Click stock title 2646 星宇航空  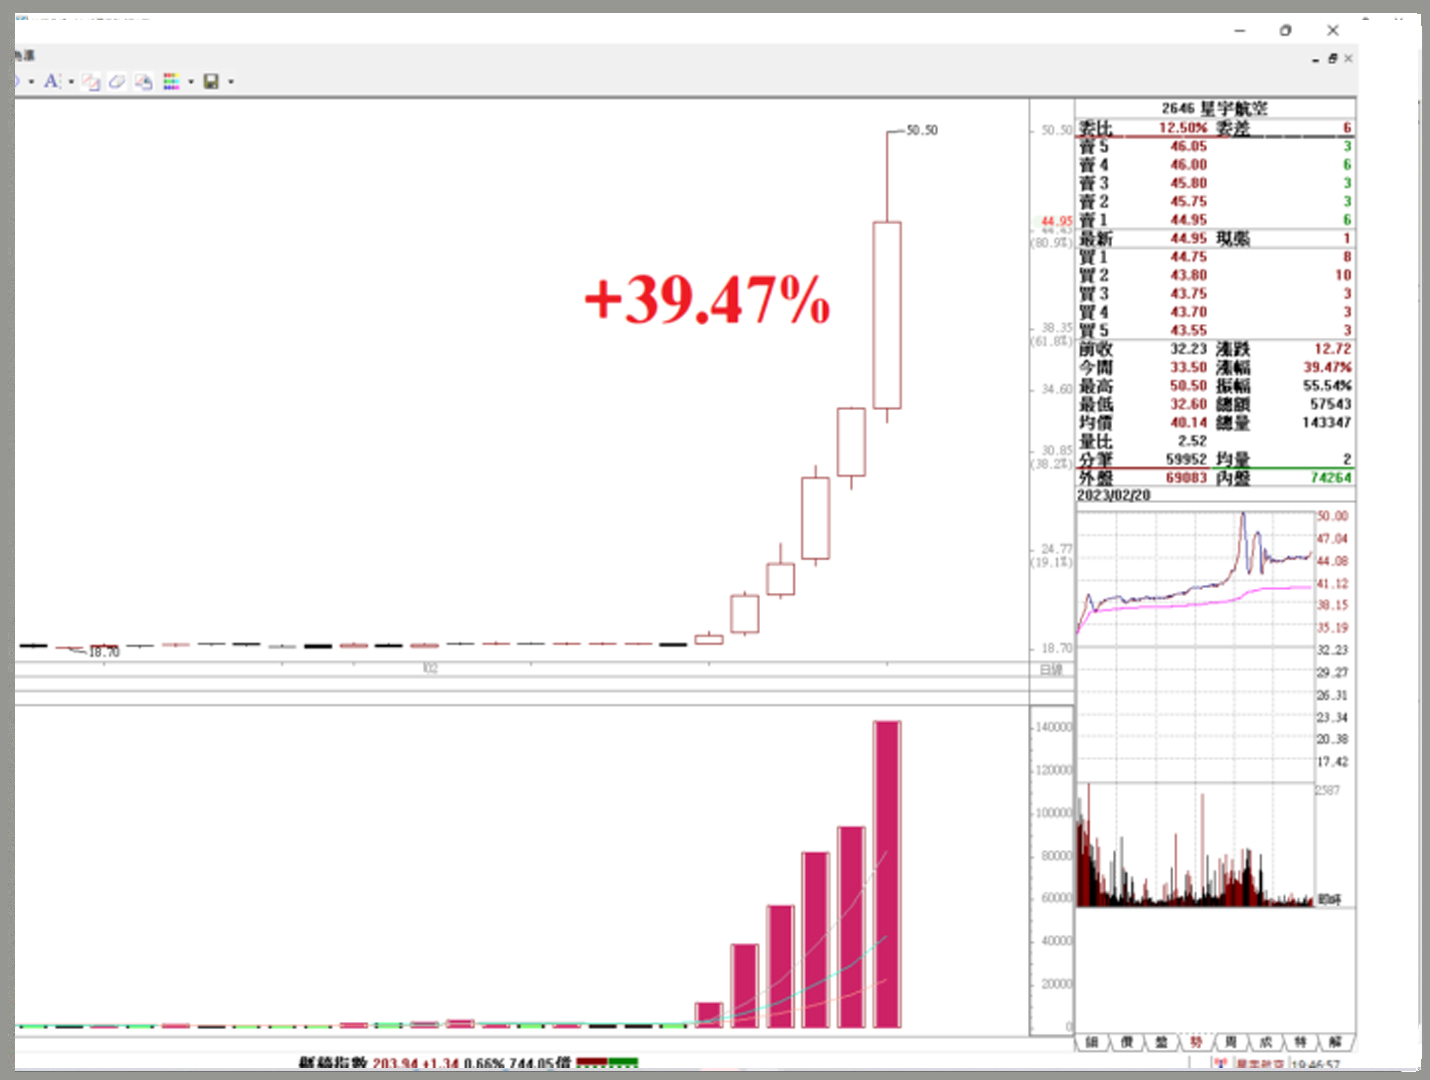1214,108
